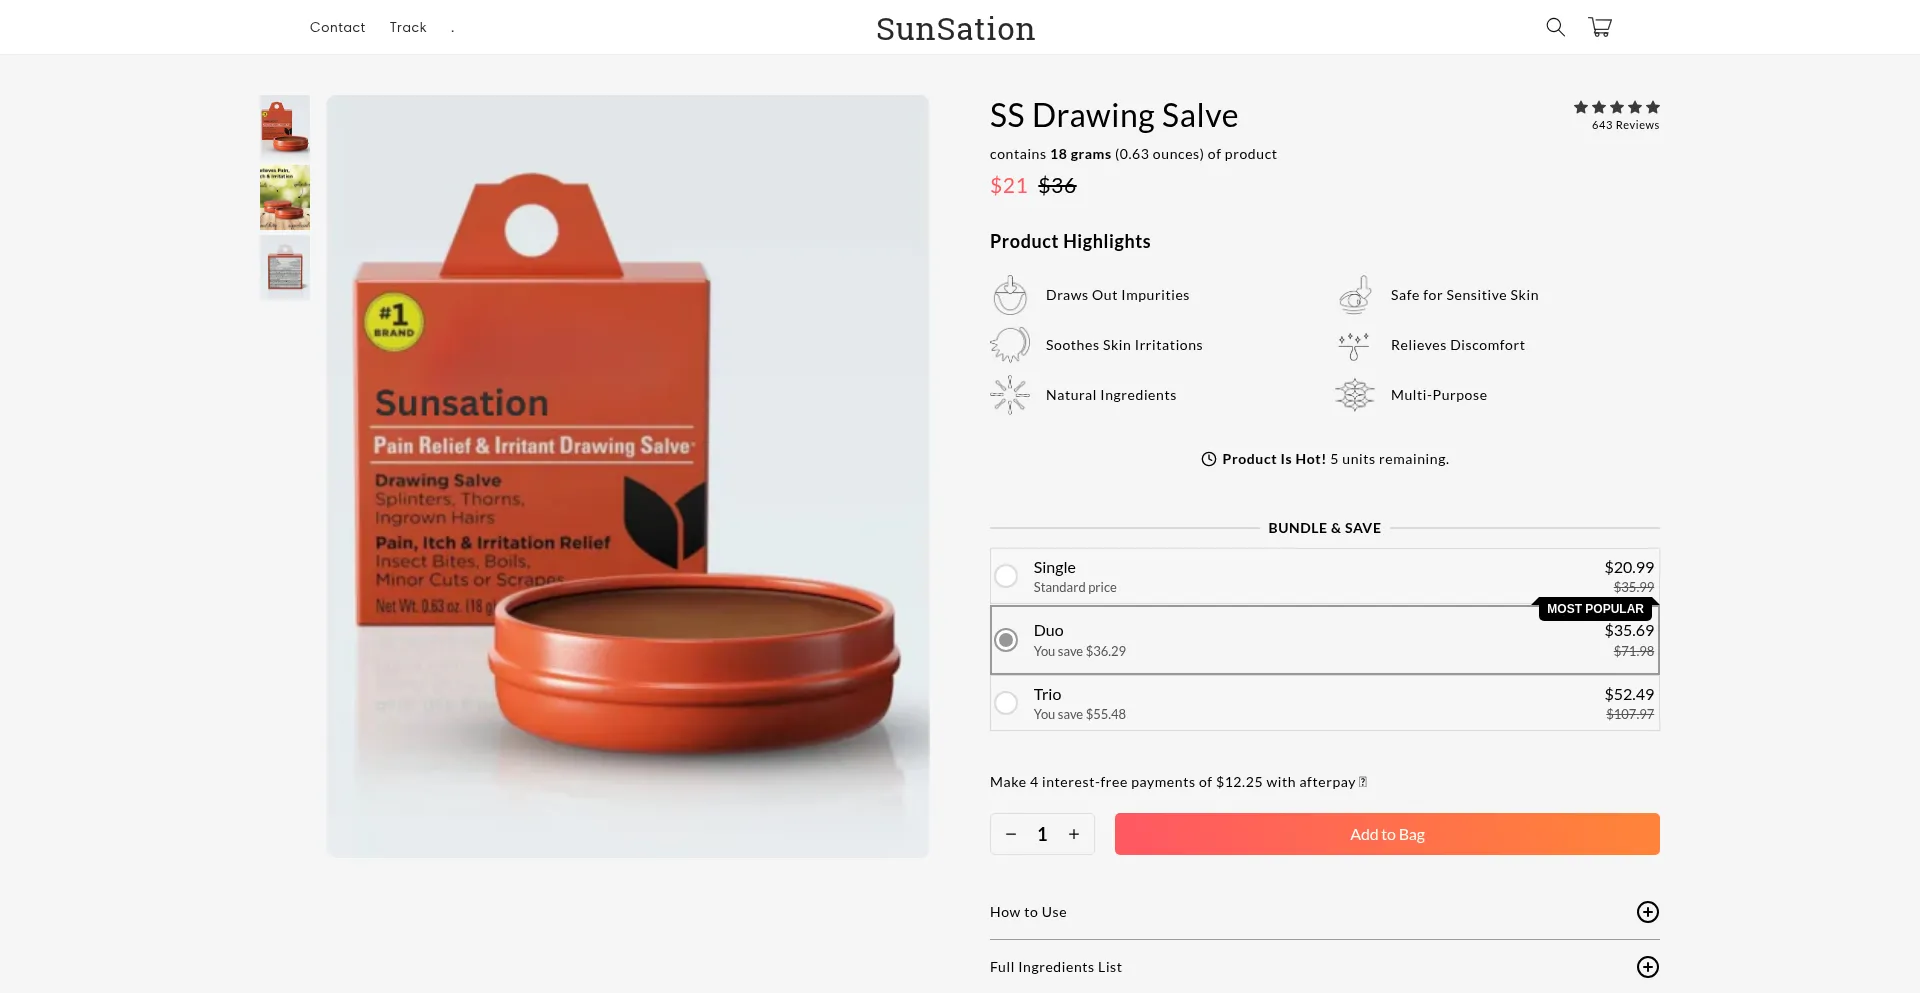Select the Duo bundle radio option

coord(1006,640)
